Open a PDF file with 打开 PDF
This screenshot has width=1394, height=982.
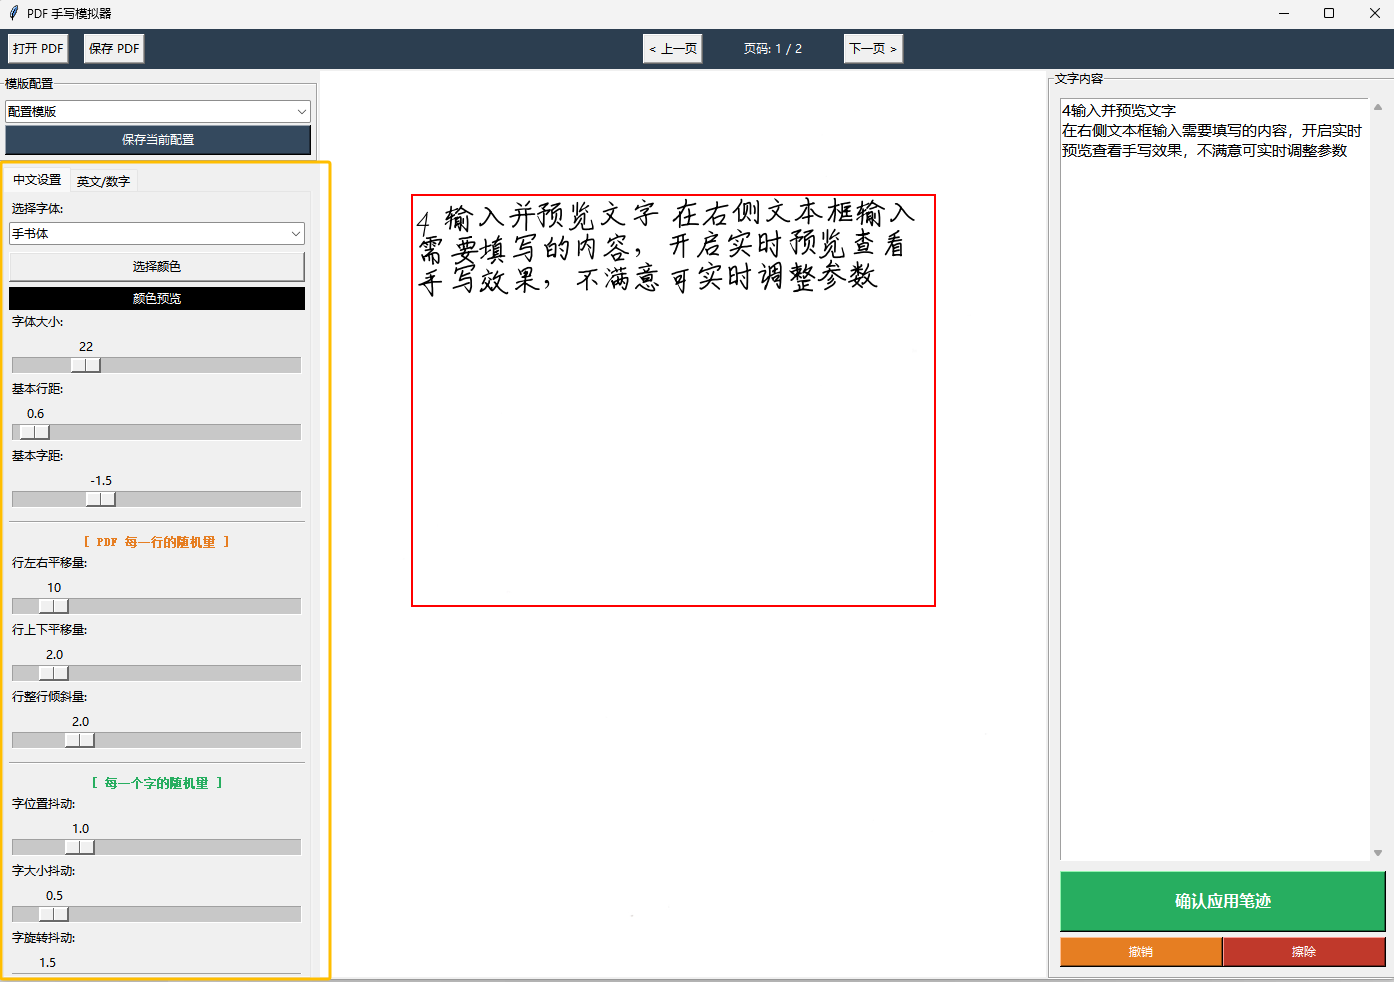[37, 47]
